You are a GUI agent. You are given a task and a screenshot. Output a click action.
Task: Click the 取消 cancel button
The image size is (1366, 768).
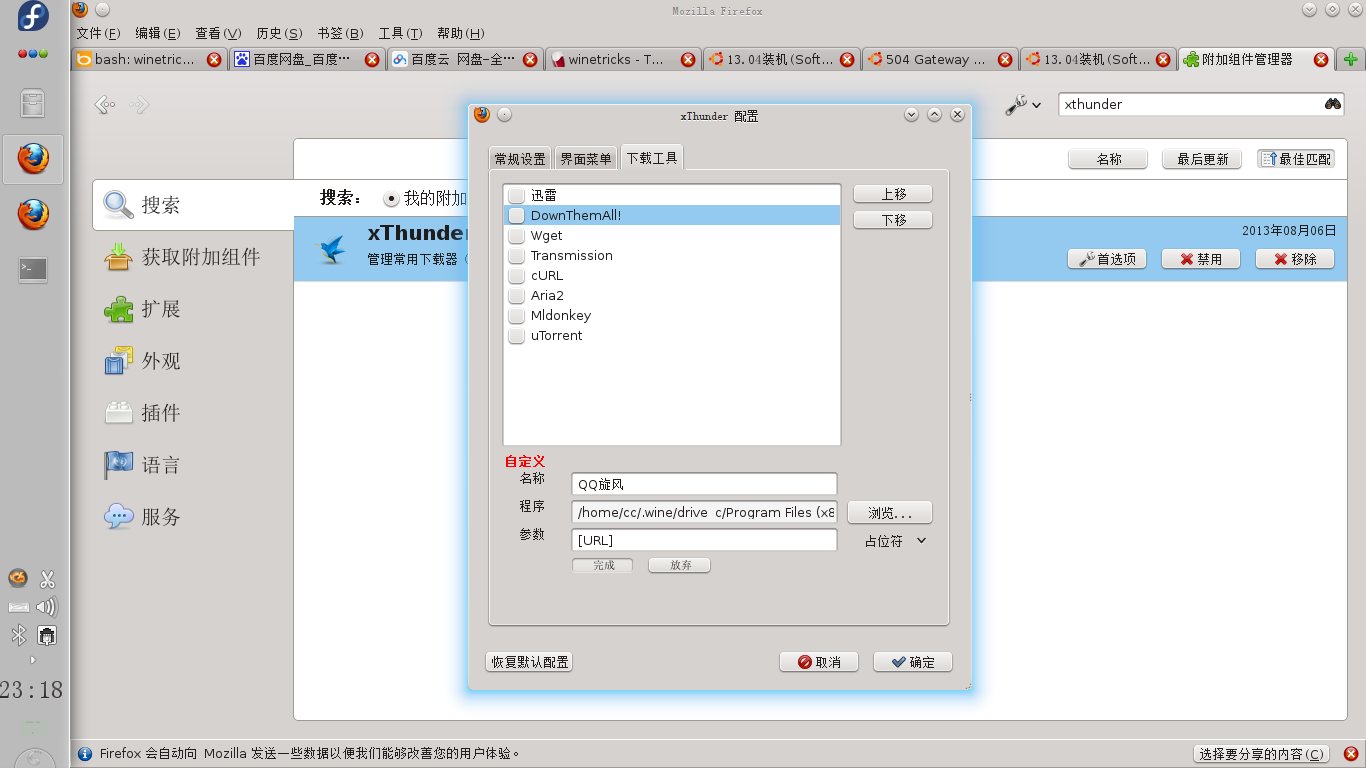coord(819,662)
